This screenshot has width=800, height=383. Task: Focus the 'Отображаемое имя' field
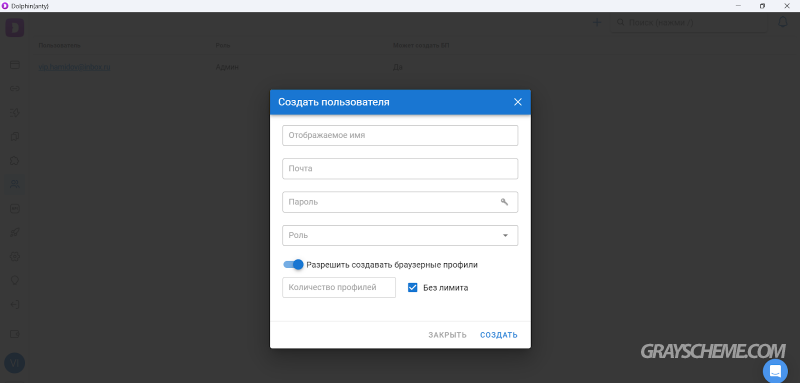pos(400,136)
